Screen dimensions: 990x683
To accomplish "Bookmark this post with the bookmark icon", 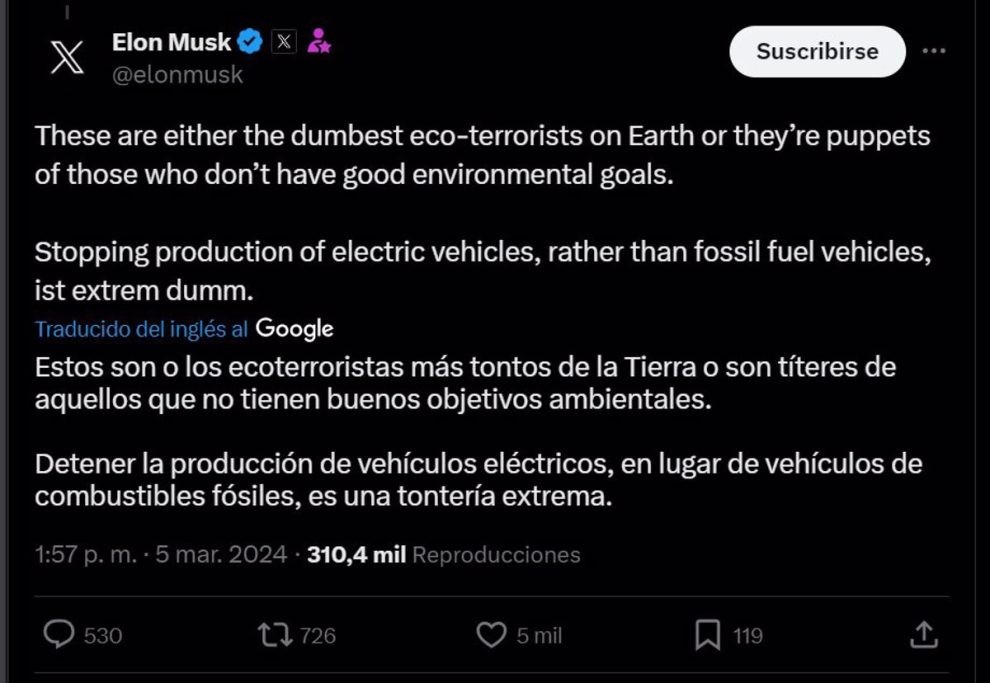I will pos(708,635).
